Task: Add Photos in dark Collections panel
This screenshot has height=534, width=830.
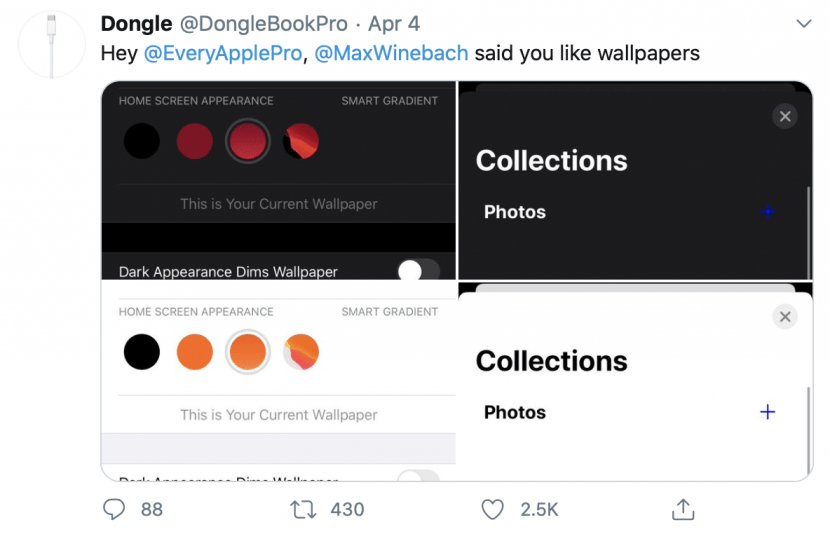Action: (768, 212)
